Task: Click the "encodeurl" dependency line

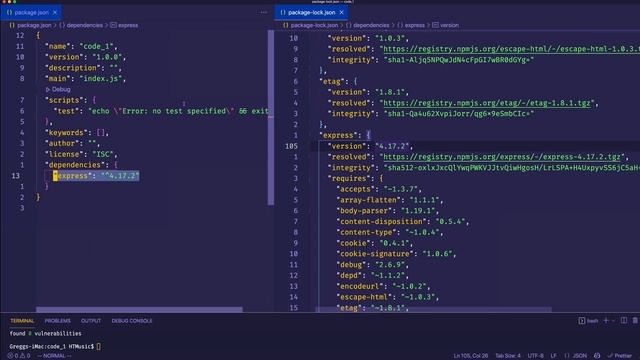Action: coord(383,287)
